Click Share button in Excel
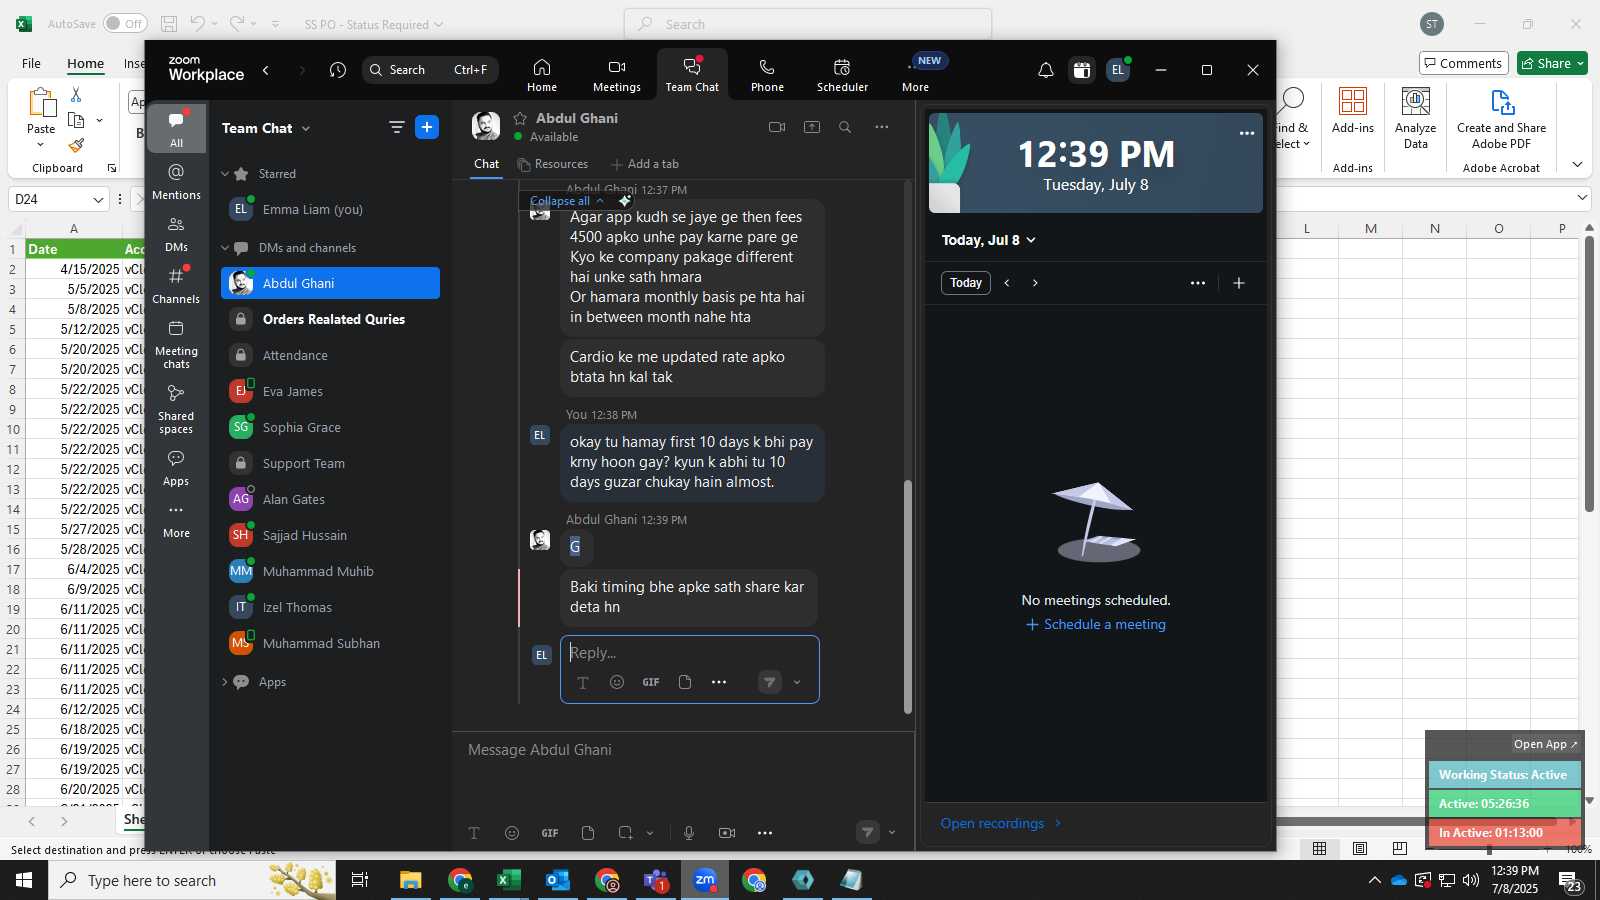Image resolution: width=1600 pixels, height=900 pixels. coord(1552,63)
